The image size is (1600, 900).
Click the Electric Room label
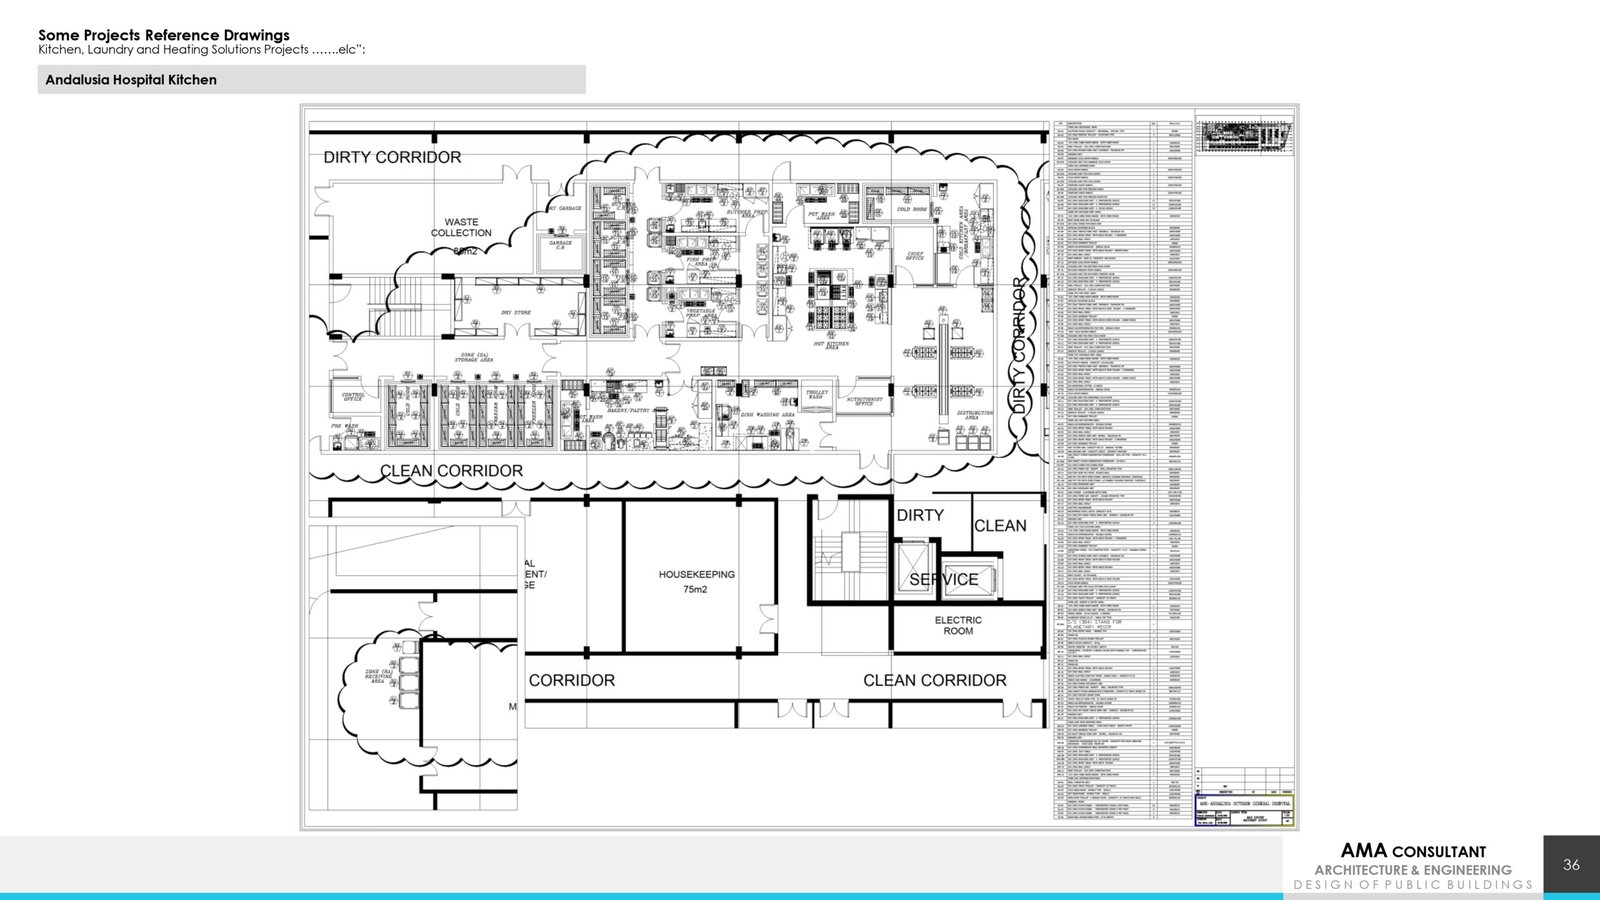958,625
